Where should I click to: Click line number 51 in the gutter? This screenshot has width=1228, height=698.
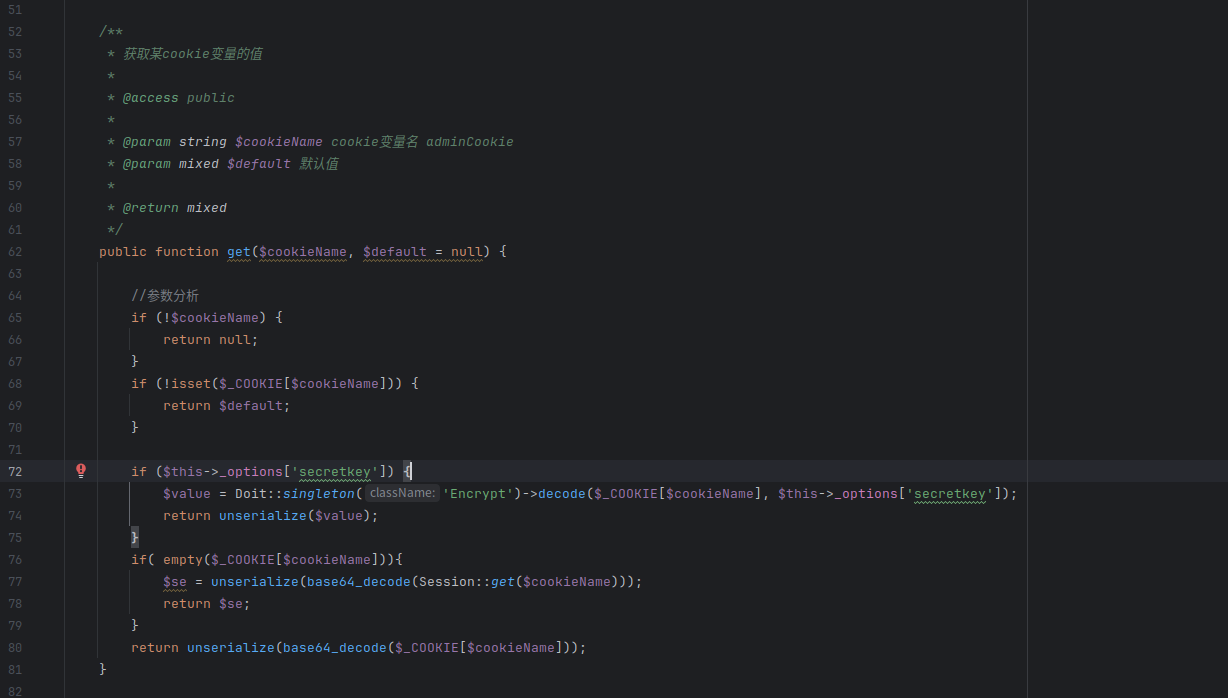click(14, 9)
